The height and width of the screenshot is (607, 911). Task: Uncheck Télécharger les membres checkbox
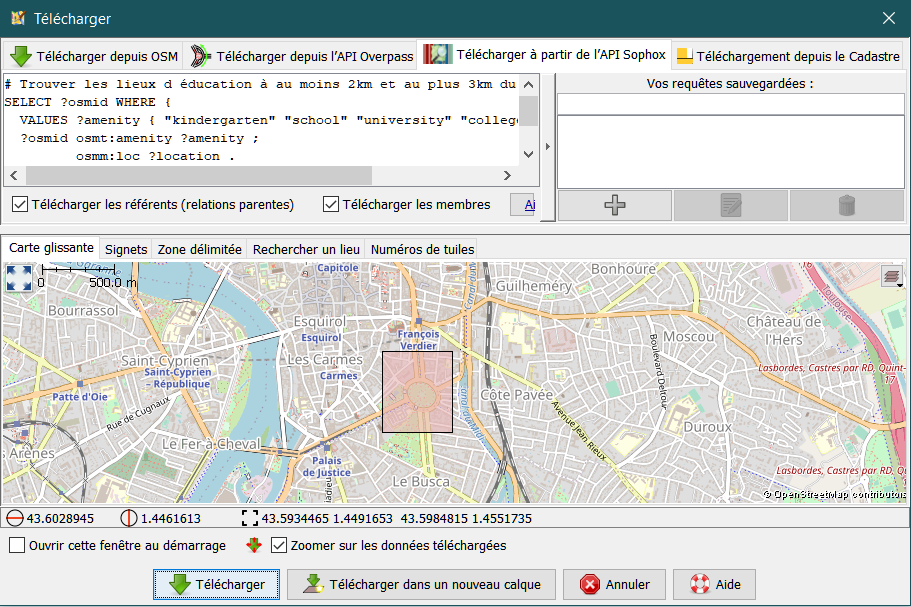tap(331, 204)
